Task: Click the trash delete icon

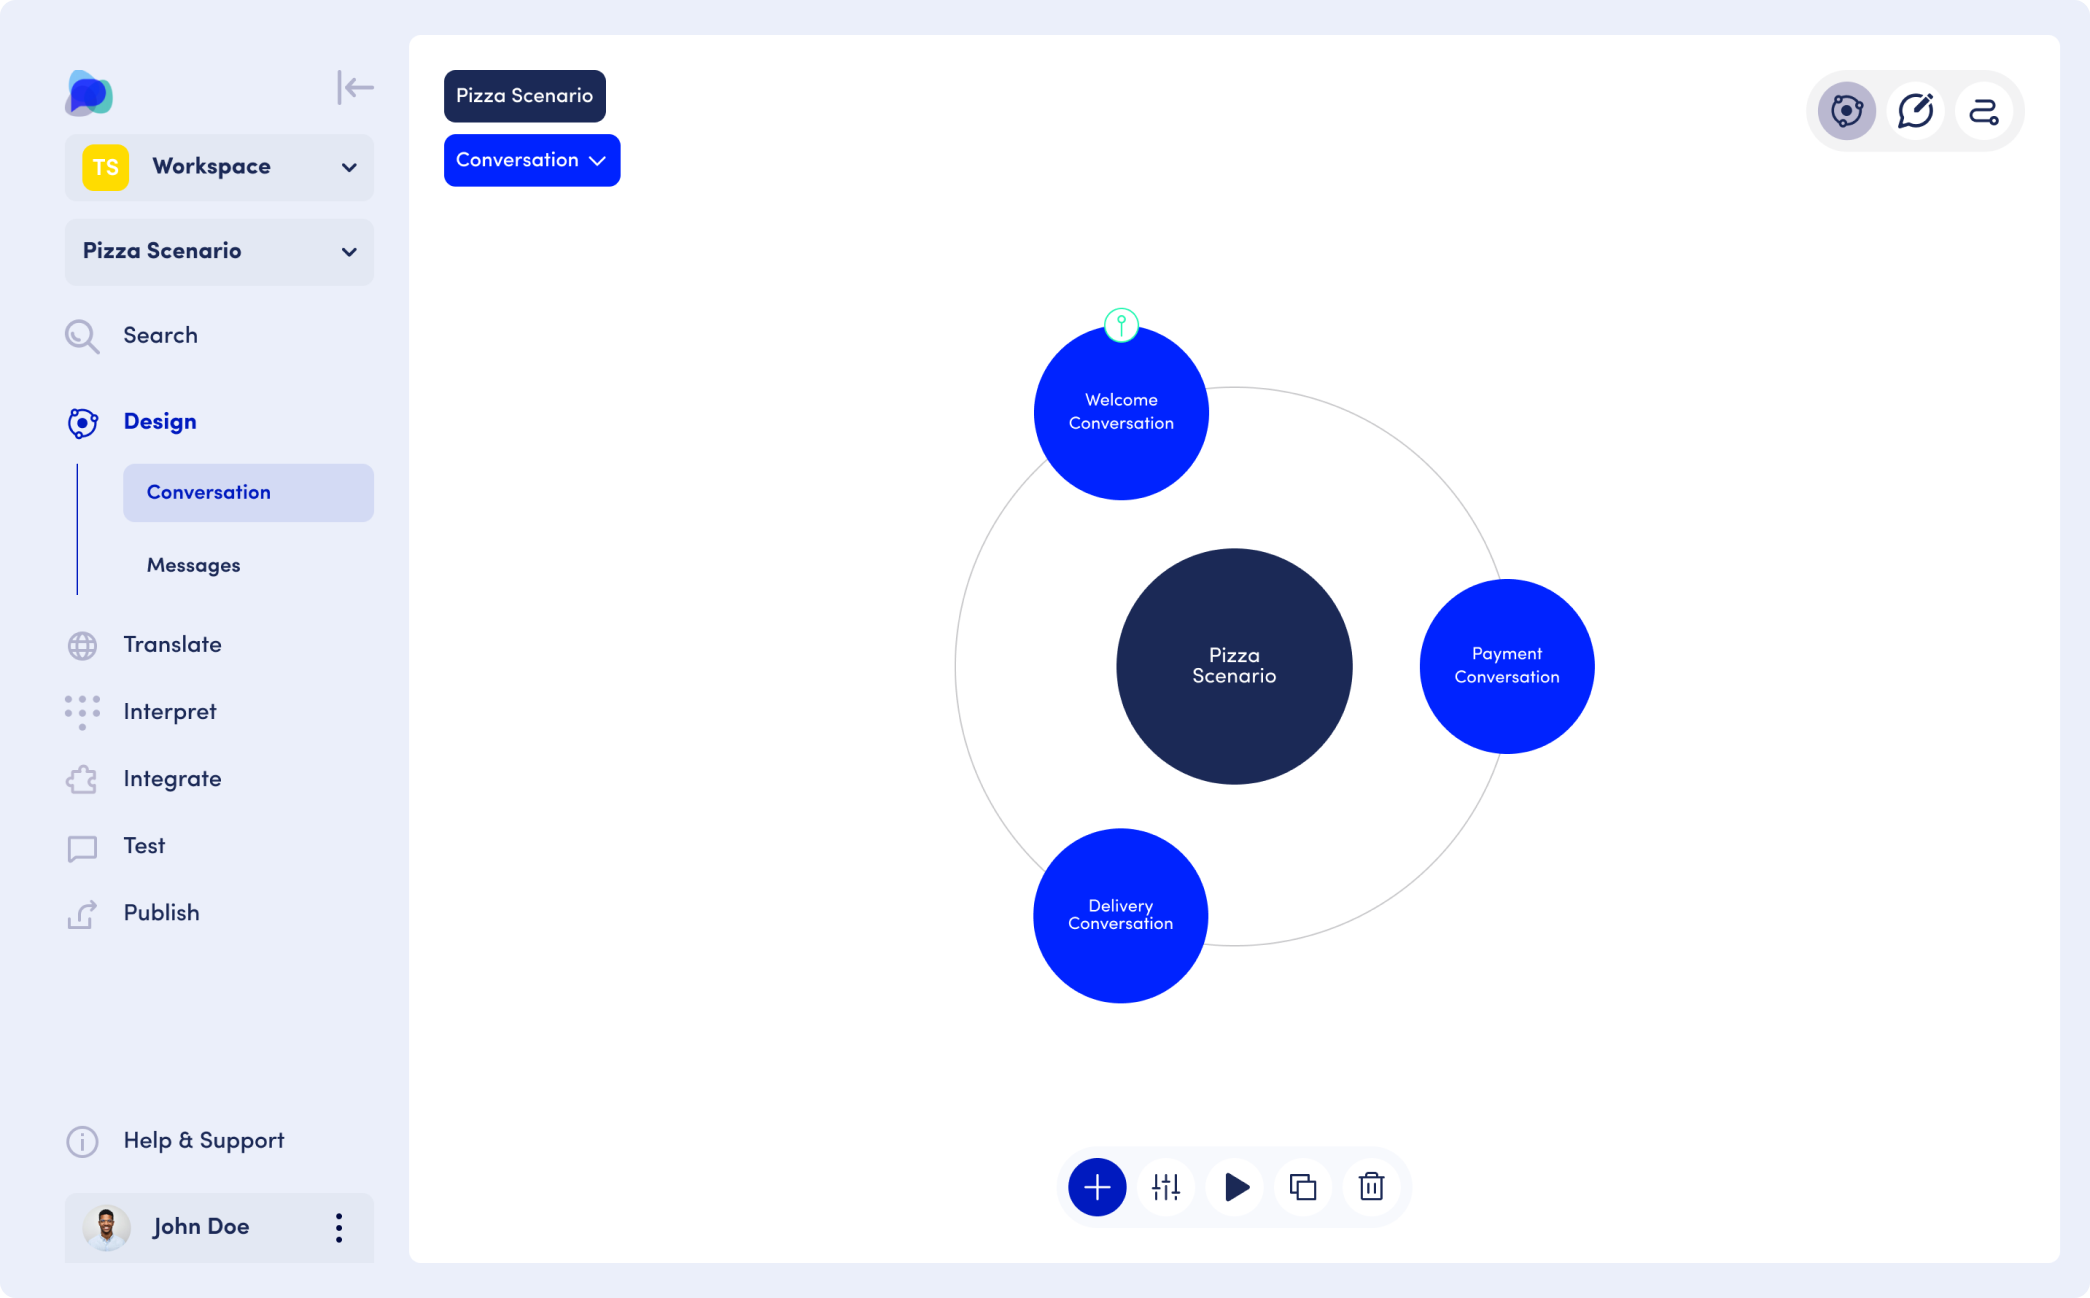Action: pos(1371,1187)
